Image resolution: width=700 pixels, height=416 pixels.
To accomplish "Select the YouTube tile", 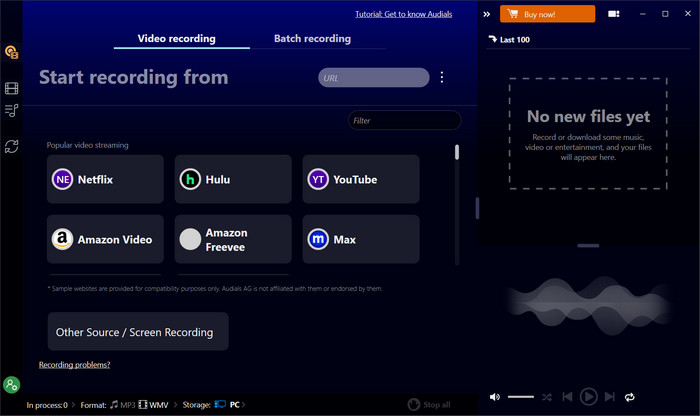I will click(x=361, y=179).
